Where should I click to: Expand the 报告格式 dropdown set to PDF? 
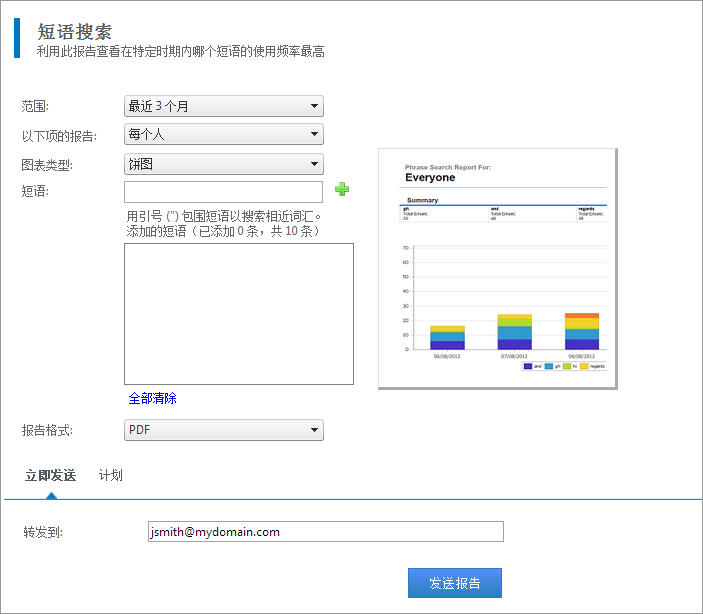pyautogui.click(x=223, y=430)
